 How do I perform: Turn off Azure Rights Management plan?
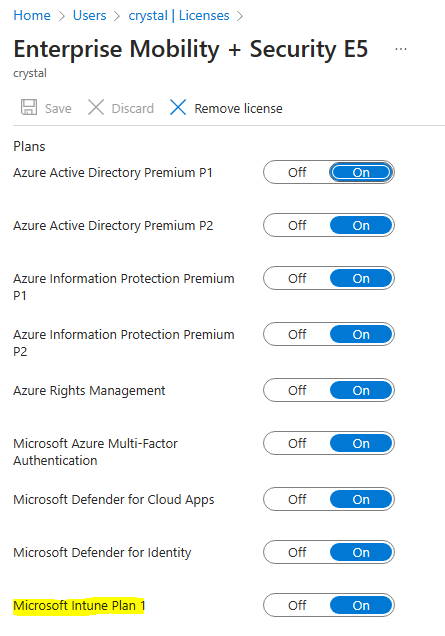coord(297,390)
